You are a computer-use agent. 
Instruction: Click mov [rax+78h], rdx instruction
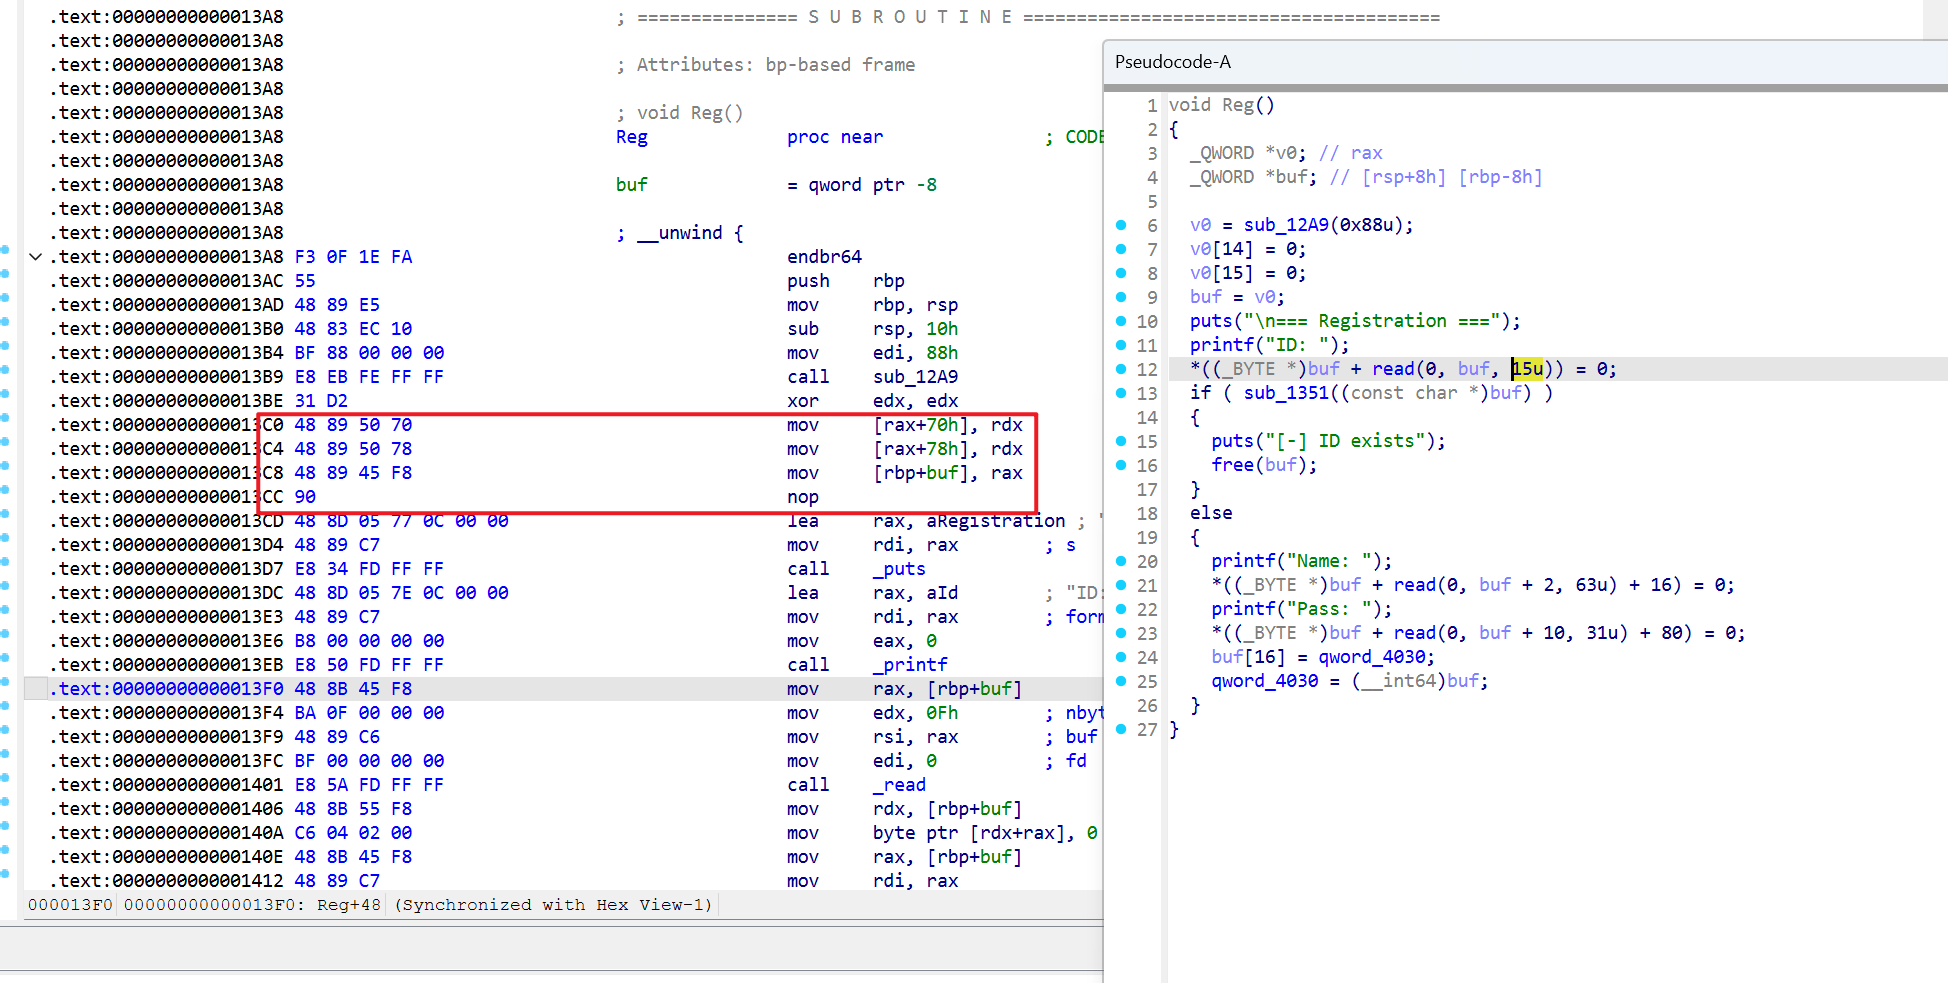904,449
